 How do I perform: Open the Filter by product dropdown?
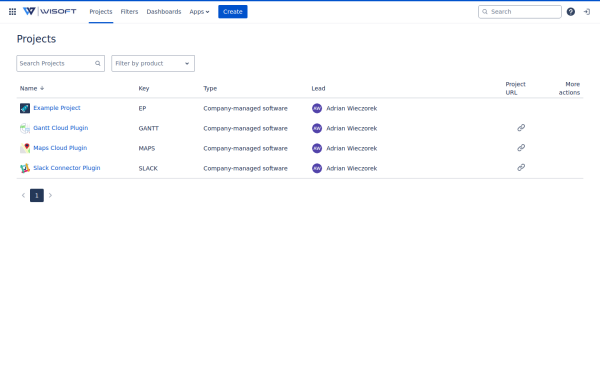click(153, 64)
